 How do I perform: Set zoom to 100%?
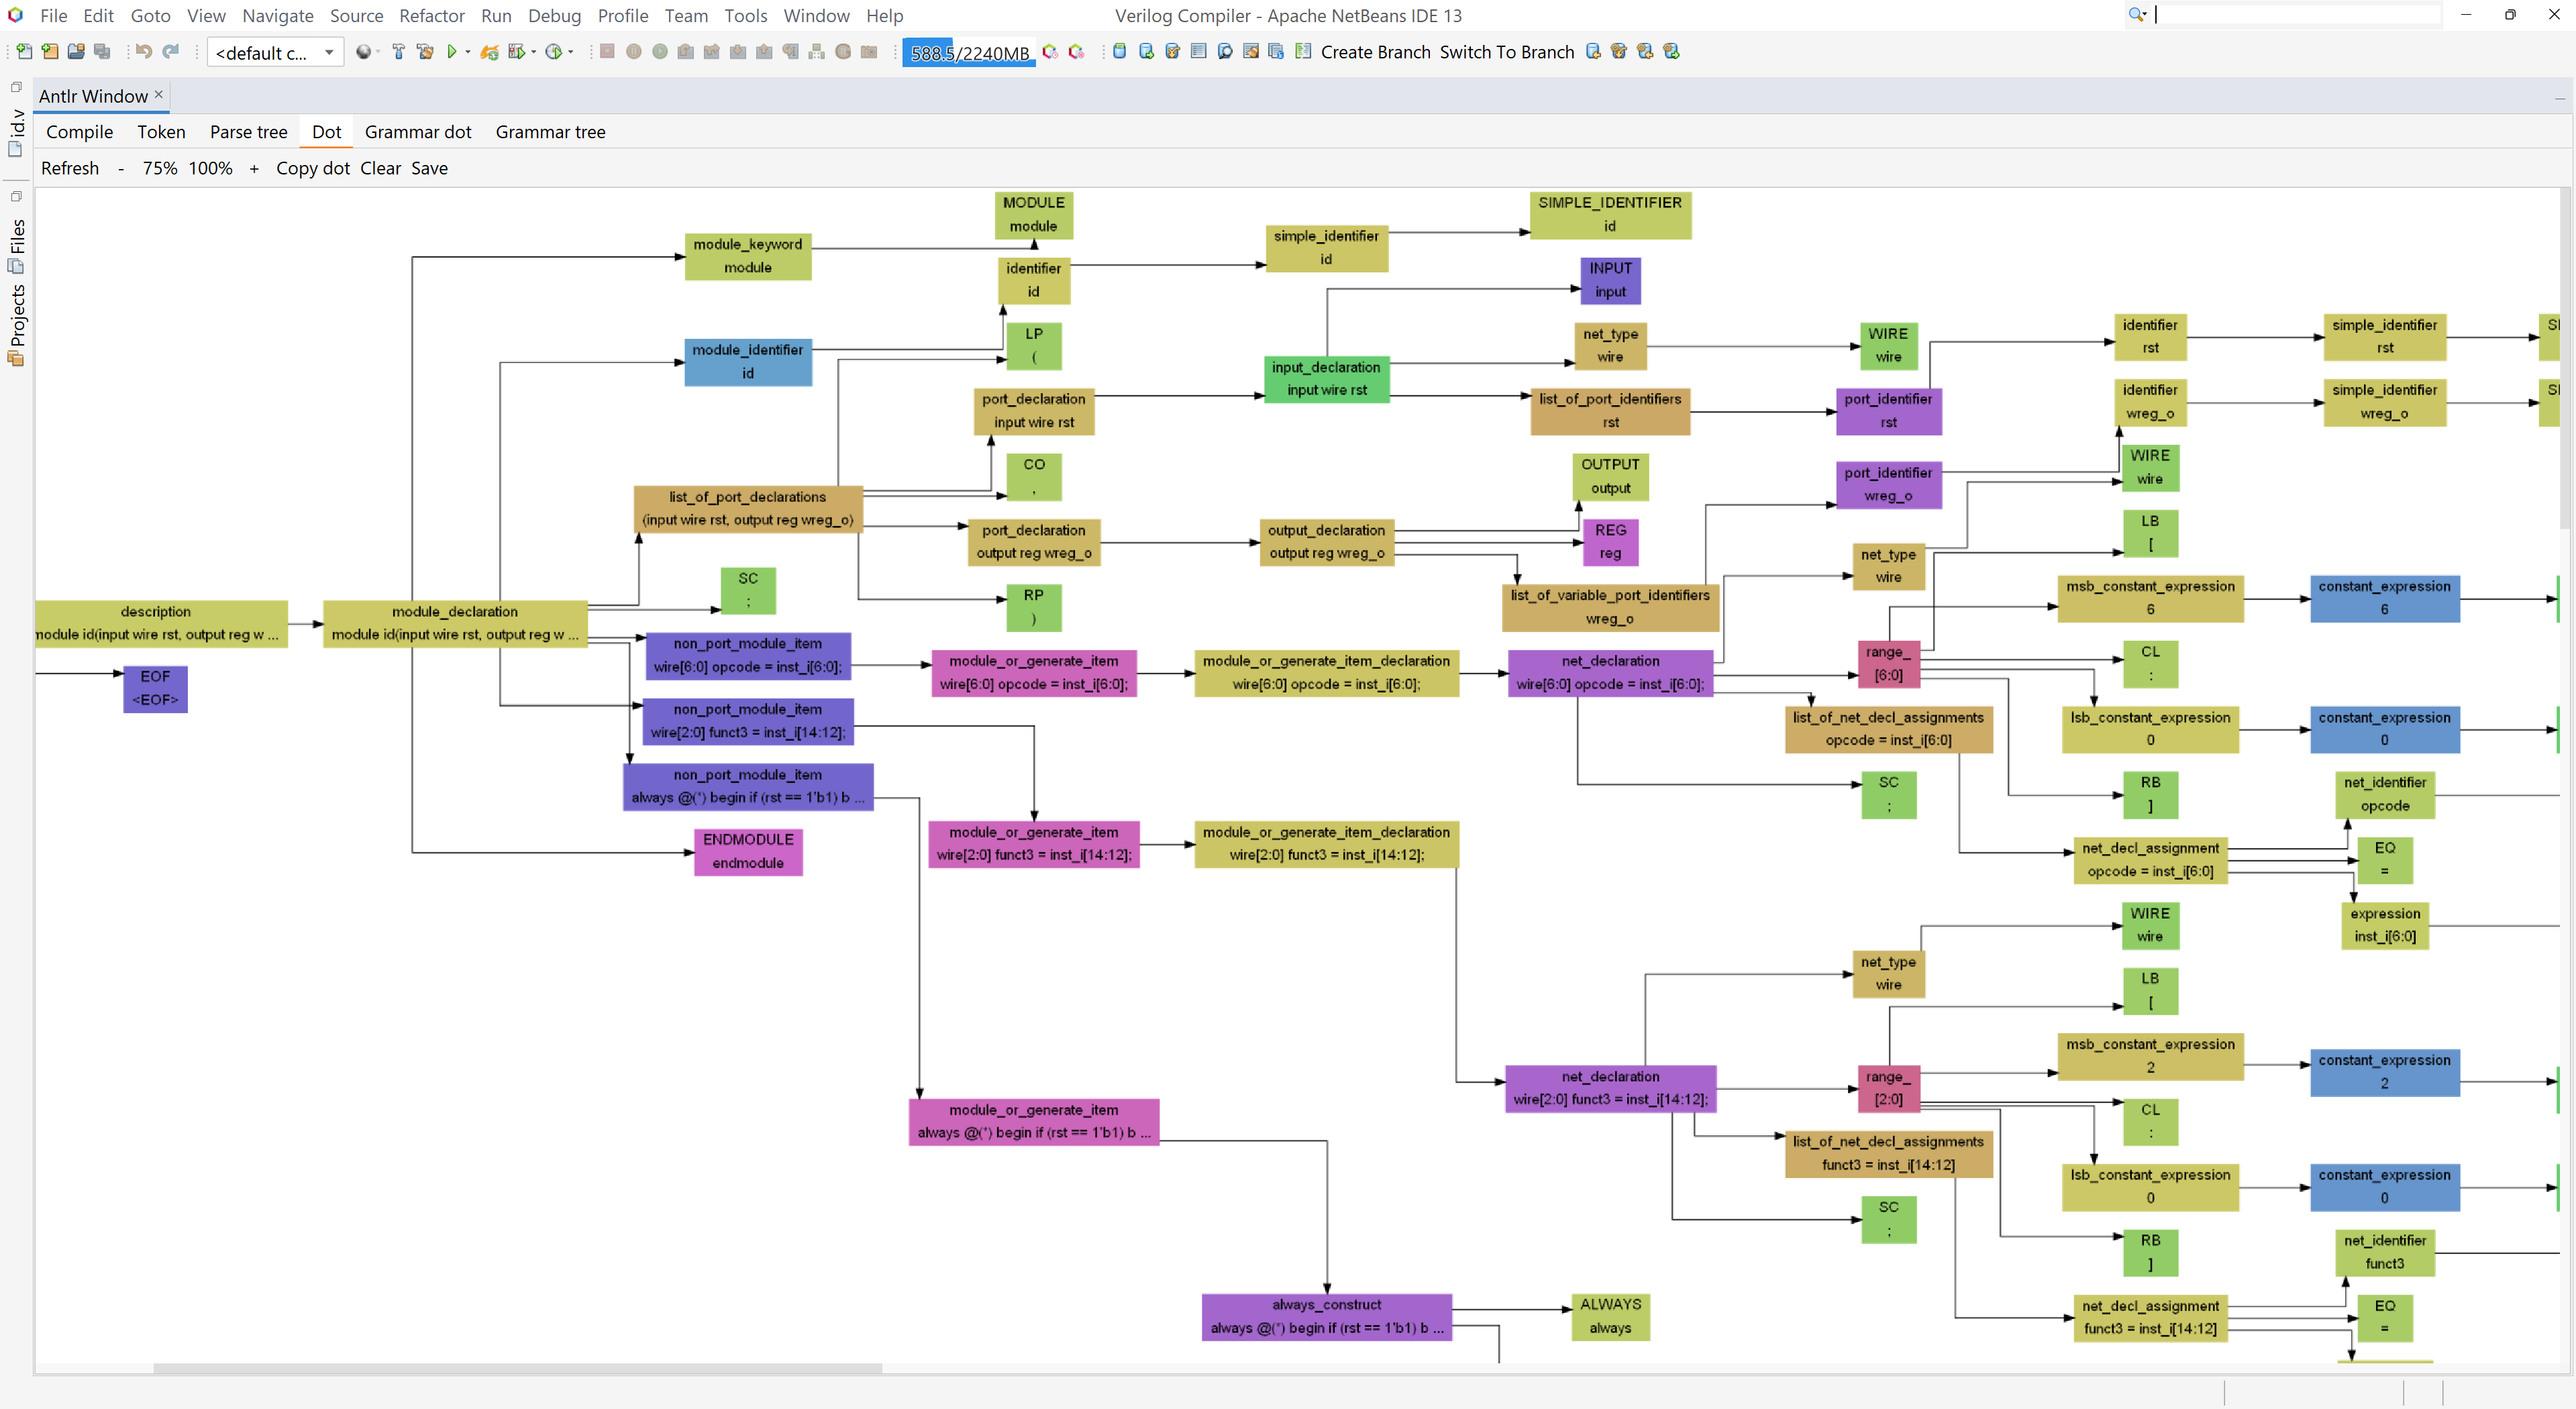tap(210, 168)
